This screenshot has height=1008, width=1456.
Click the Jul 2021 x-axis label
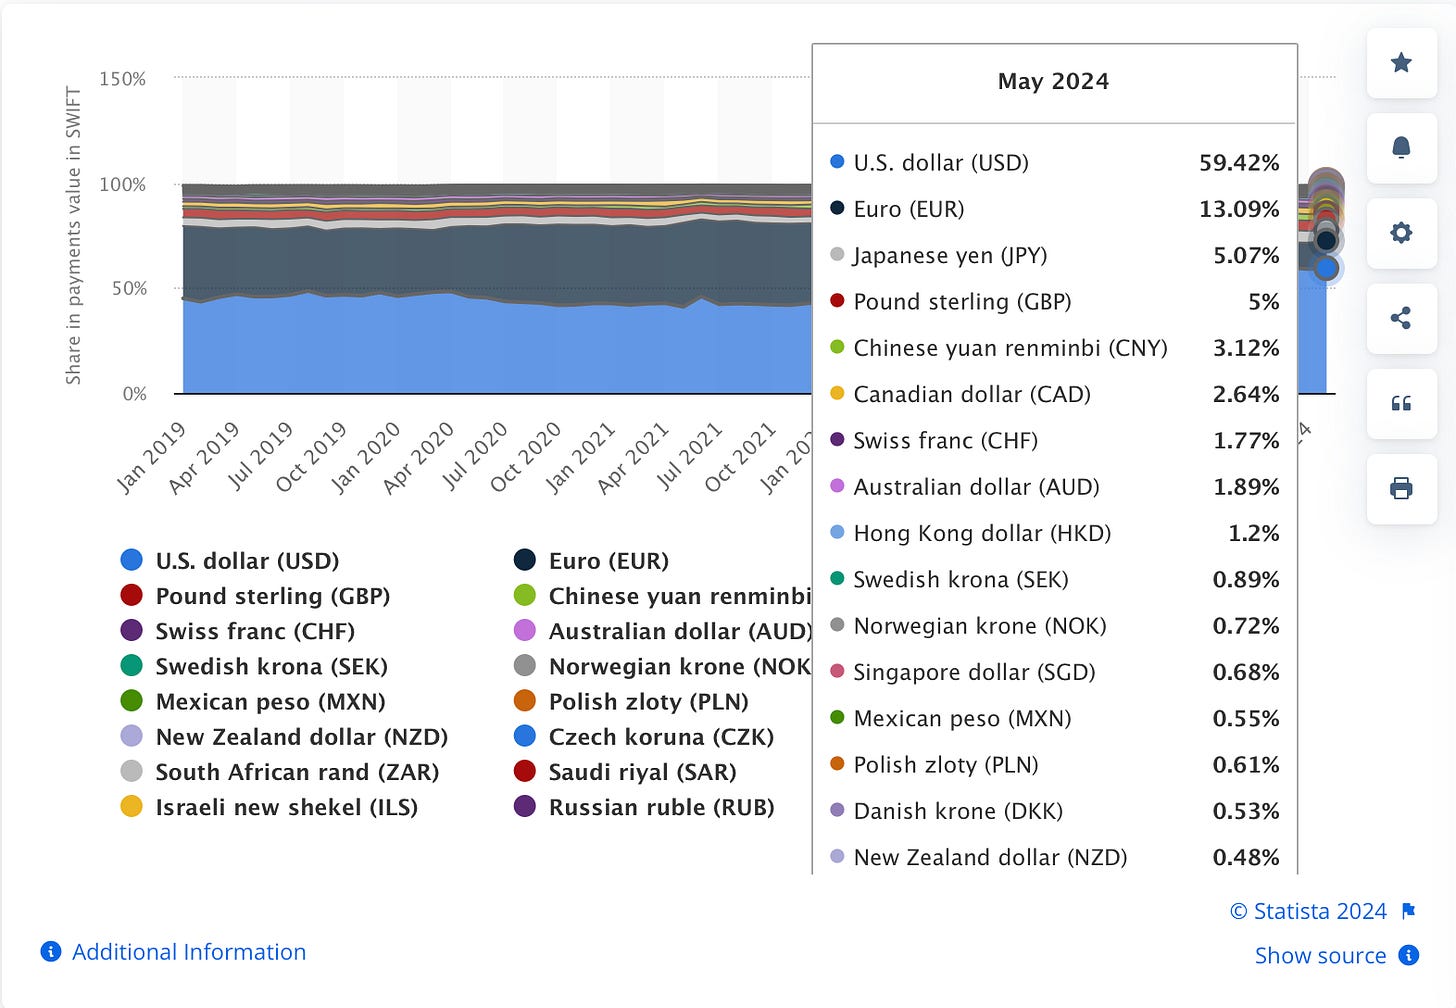[x=688, y=456]
